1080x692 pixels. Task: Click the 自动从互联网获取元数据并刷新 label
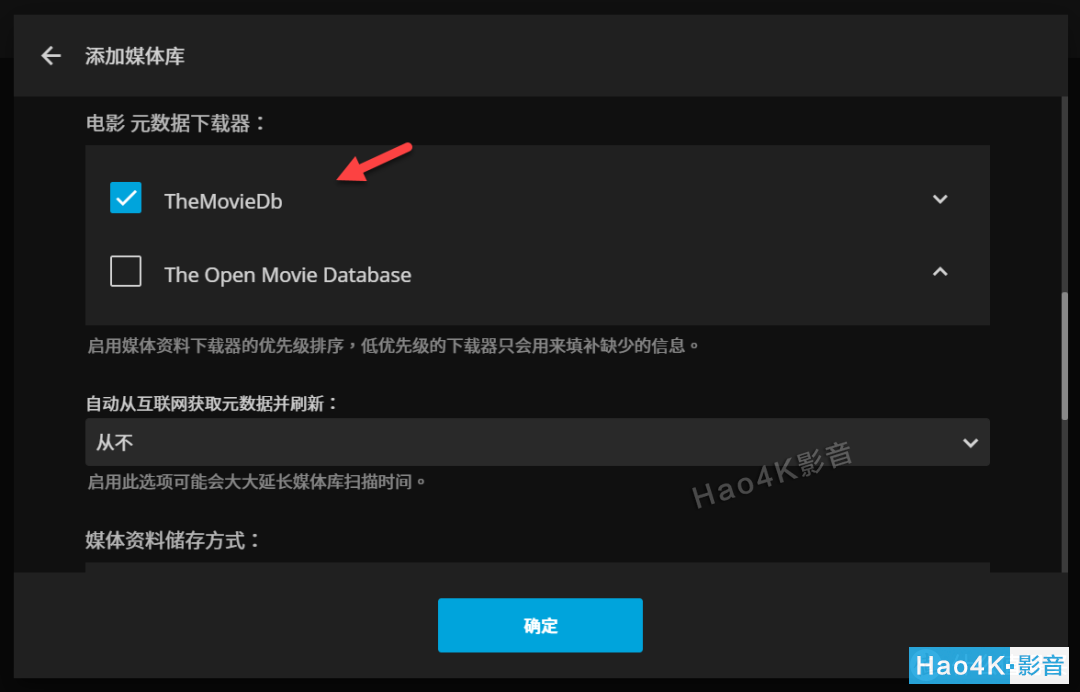[212, 403]
